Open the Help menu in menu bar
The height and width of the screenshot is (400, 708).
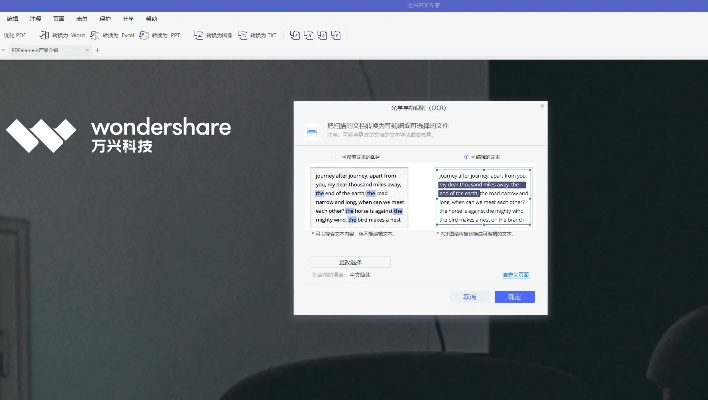click(x=151, y=18)
